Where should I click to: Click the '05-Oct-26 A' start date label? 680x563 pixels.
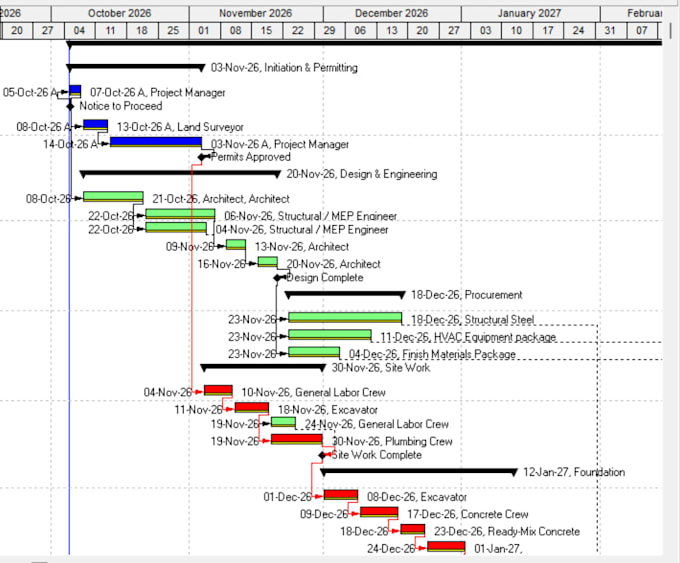[x=30, y=92]
